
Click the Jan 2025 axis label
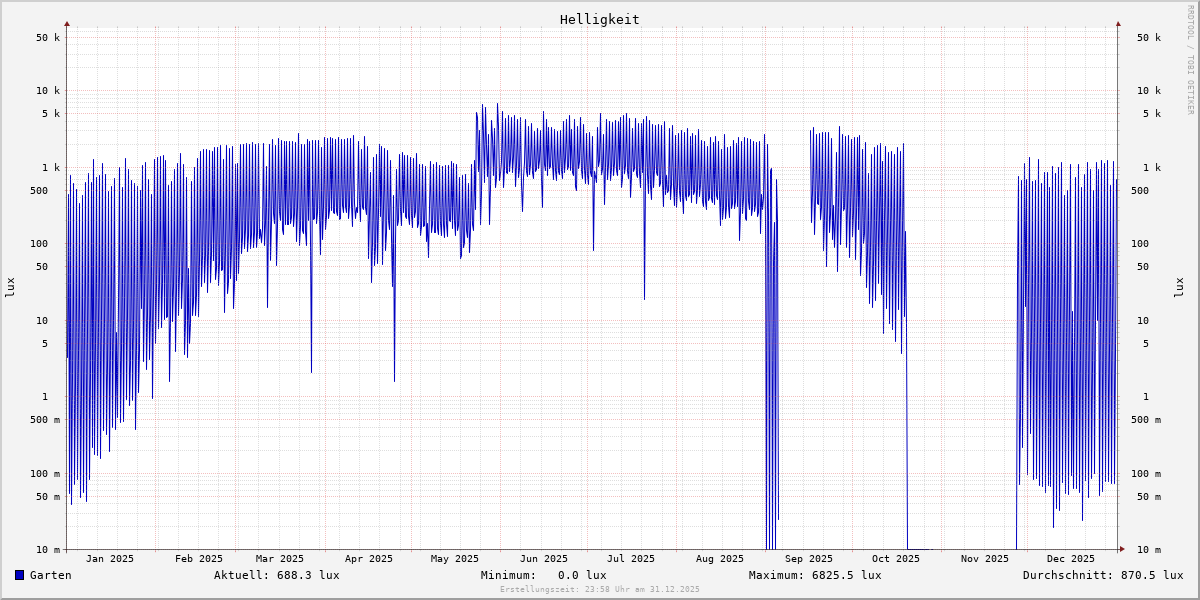click(110, 559)
